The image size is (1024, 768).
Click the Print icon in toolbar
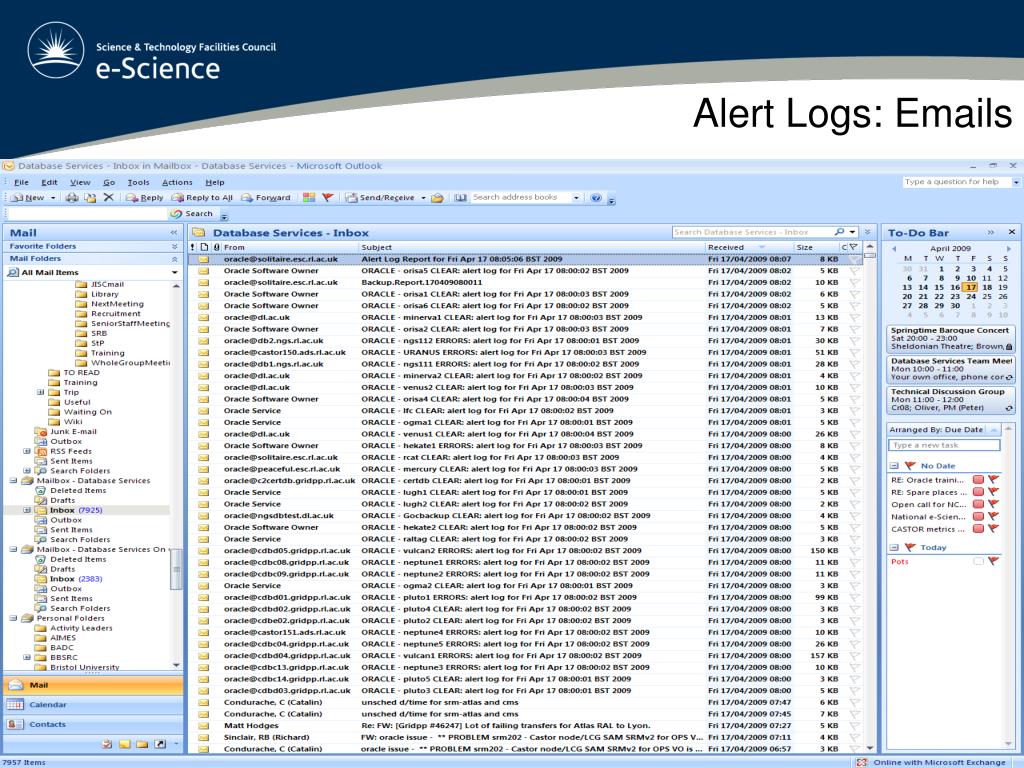click(73, 198)
